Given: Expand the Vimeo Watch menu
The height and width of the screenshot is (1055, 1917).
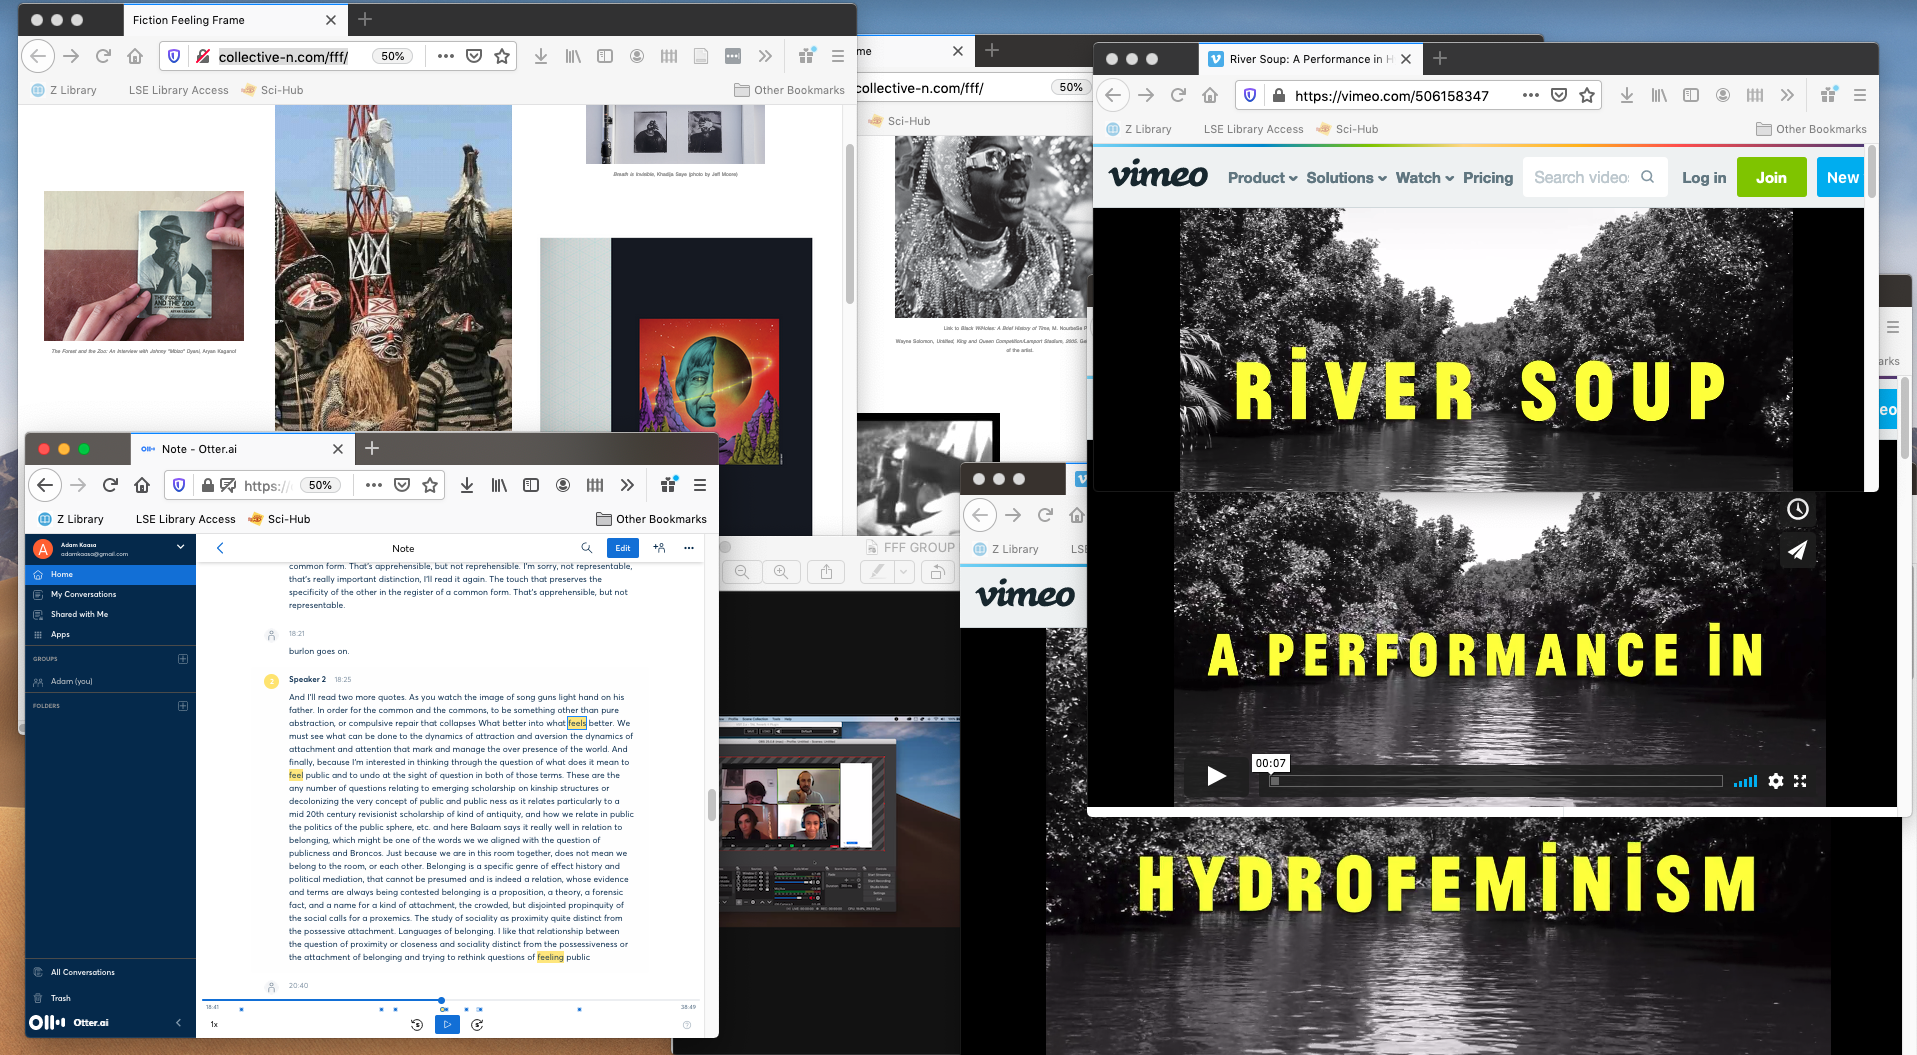Looking at the screenshot, I should 1425,178.
